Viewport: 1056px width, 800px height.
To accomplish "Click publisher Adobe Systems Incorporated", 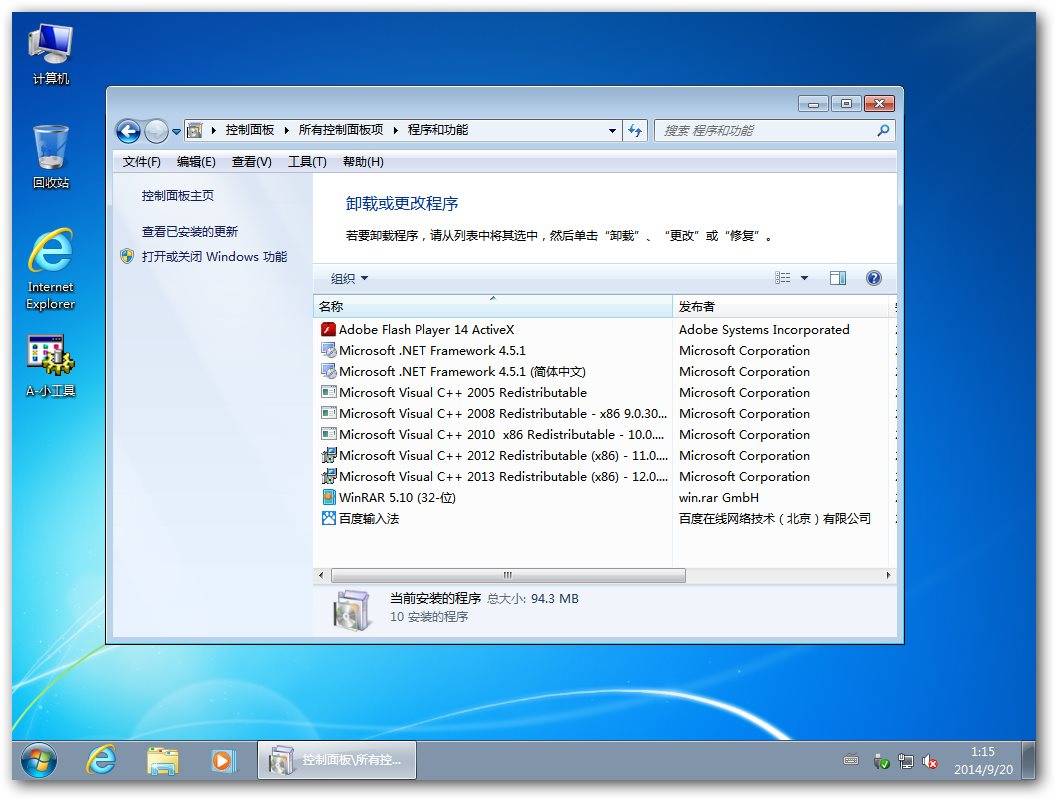I will pos(764,329).
